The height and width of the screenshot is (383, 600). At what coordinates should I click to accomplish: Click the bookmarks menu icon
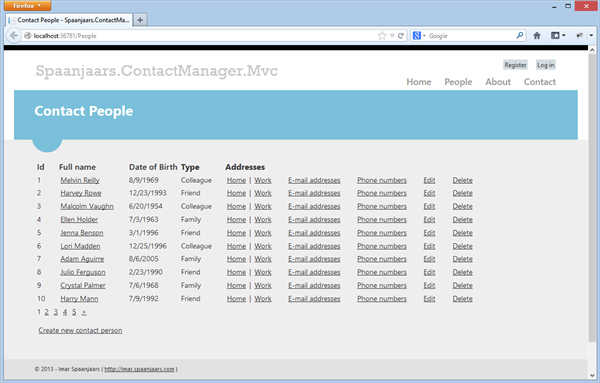(x=555, y=36)
